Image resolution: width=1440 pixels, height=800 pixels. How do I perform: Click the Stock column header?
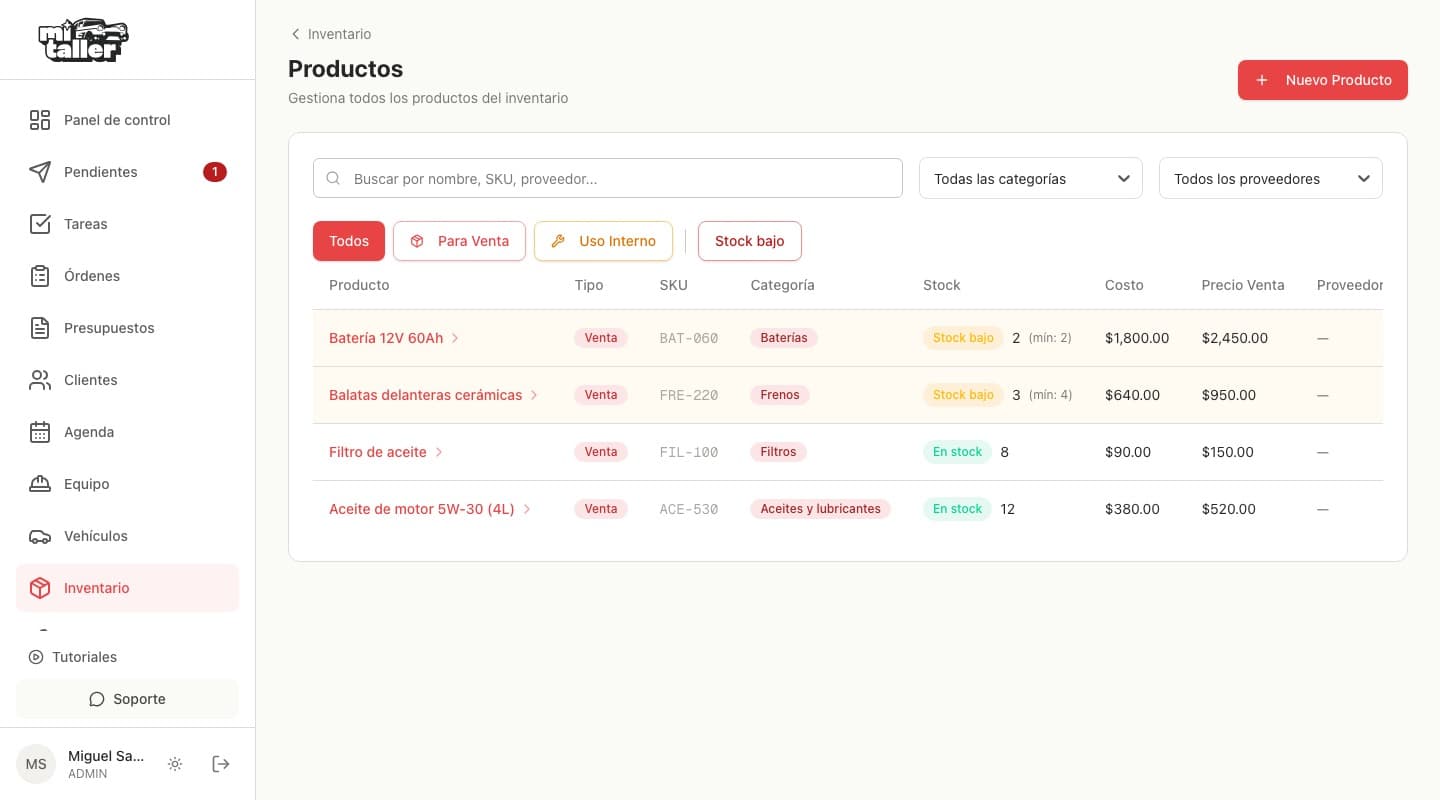click(x=941, y=285)
